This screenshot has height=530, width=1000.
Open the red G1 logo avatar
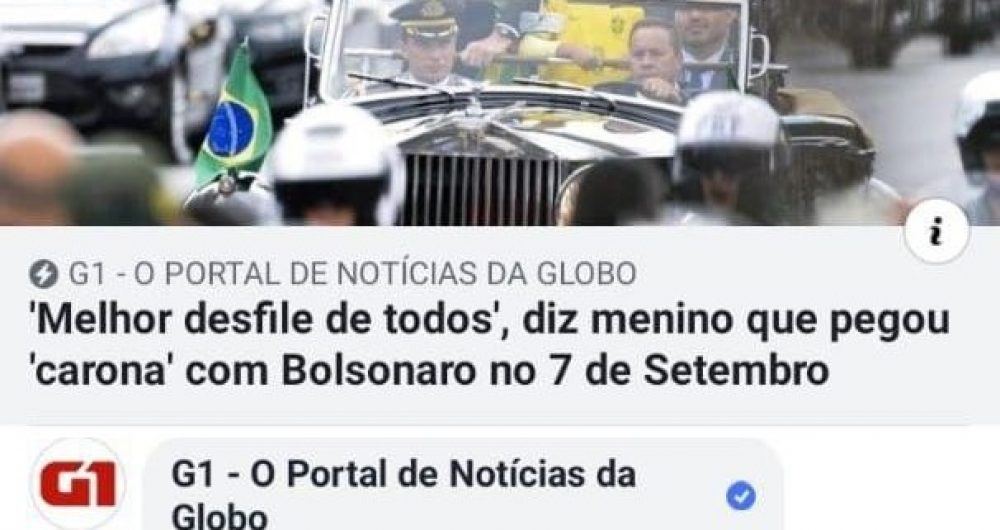click(78, 485)
